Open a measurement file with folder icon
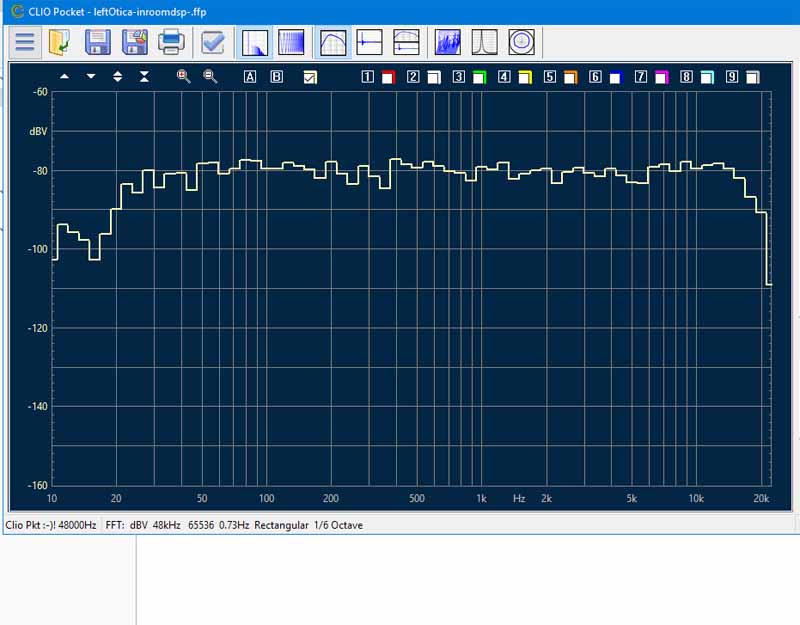 tap(60, 42)
